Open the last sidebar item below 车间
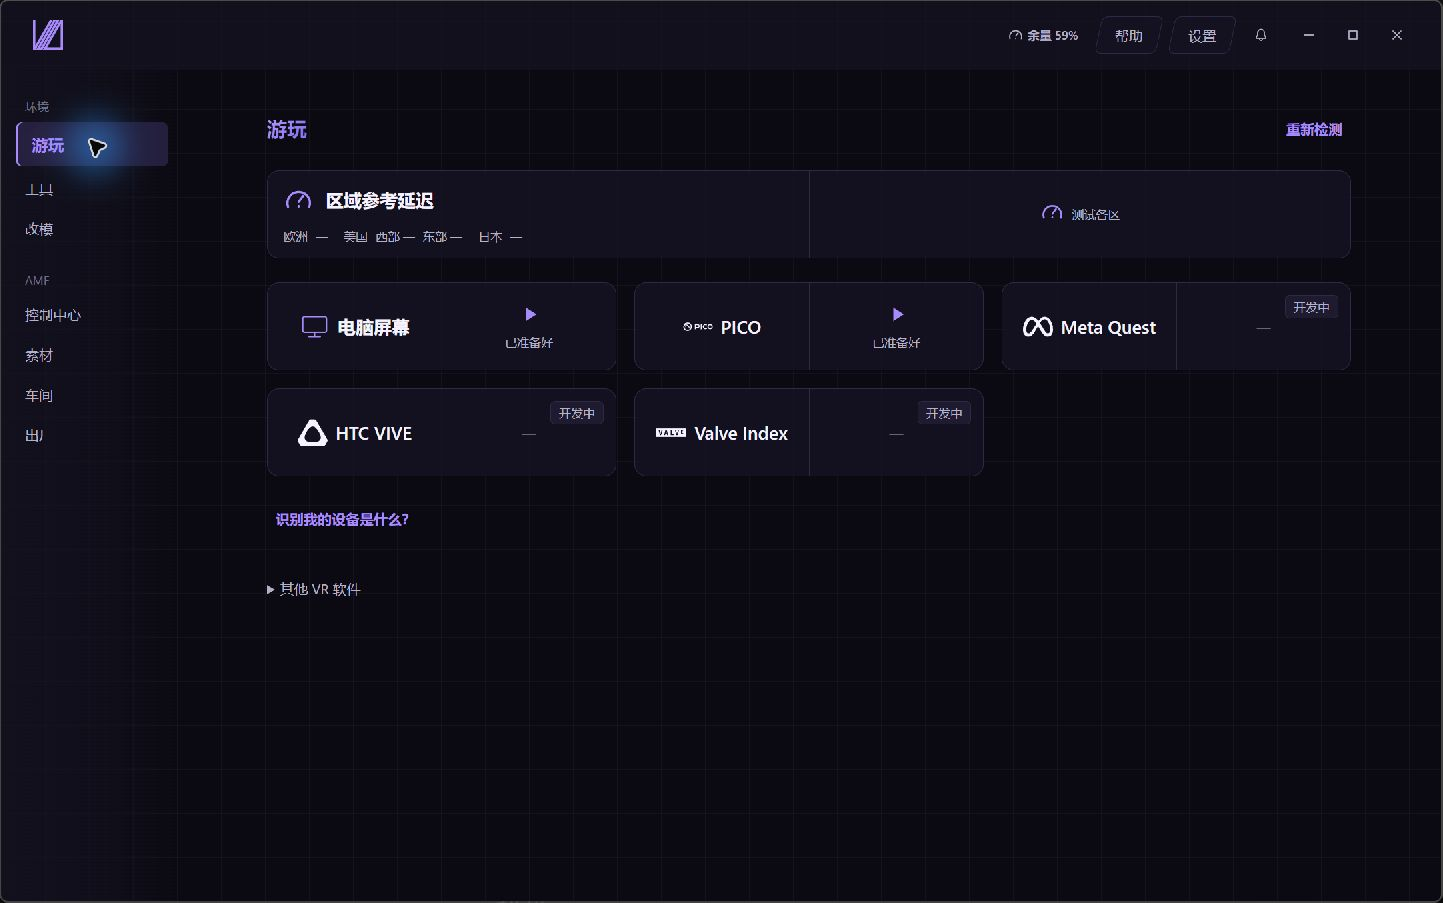 pyautogui.click(x=34, y=435)
